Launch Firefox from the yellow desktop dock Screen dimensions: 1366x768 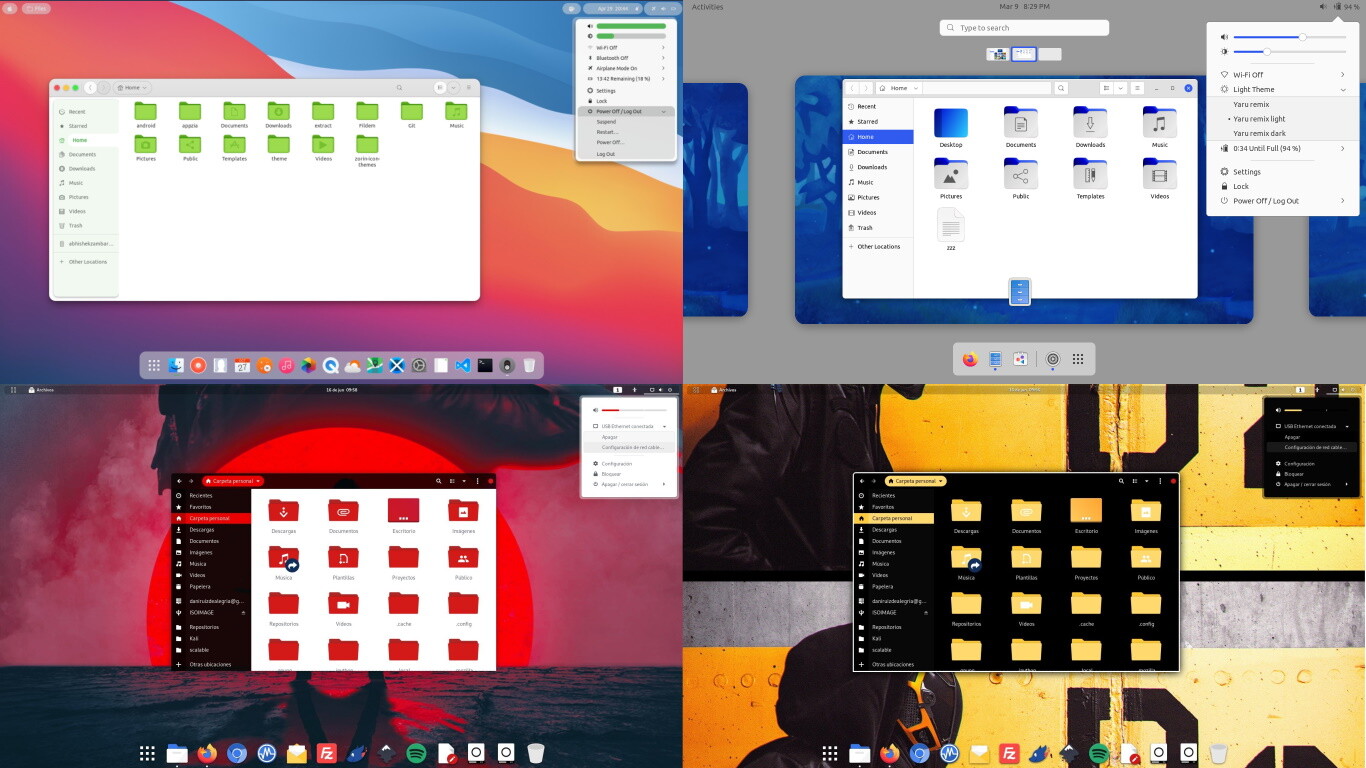pyautogui.click(x=889, y=753)
